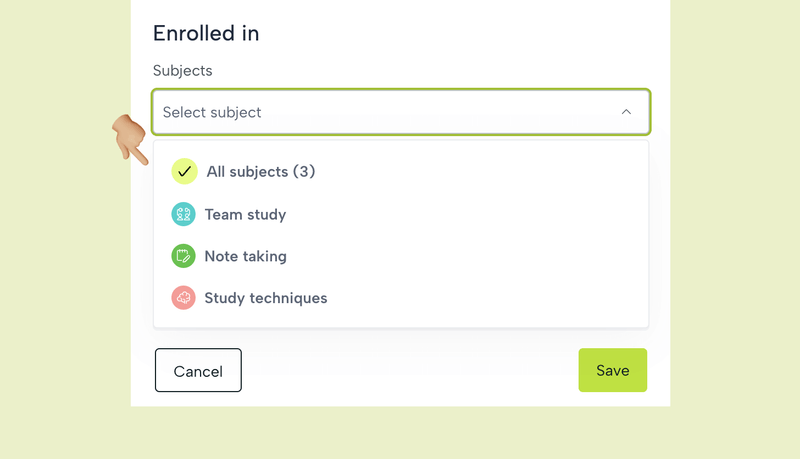
Task: Click the teal Team study icon
Action: coord(183,214)
